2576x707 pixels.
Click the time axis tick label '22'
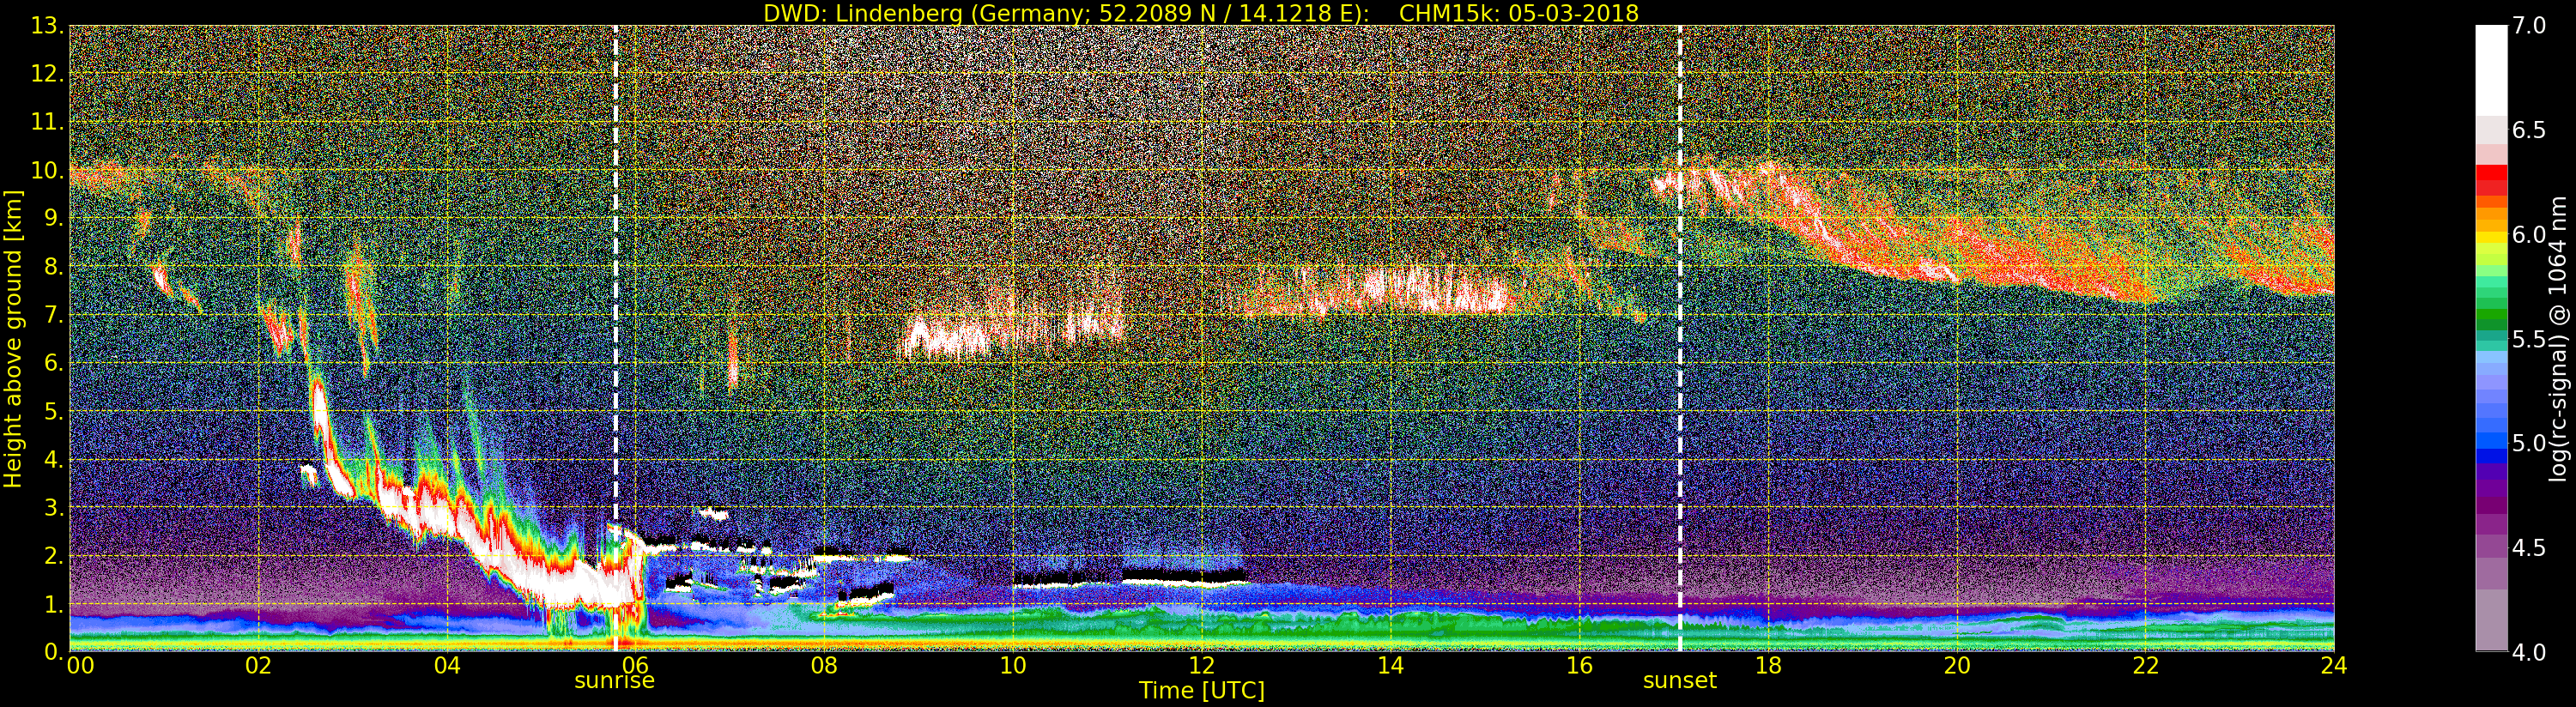(x=2145, y=665)
